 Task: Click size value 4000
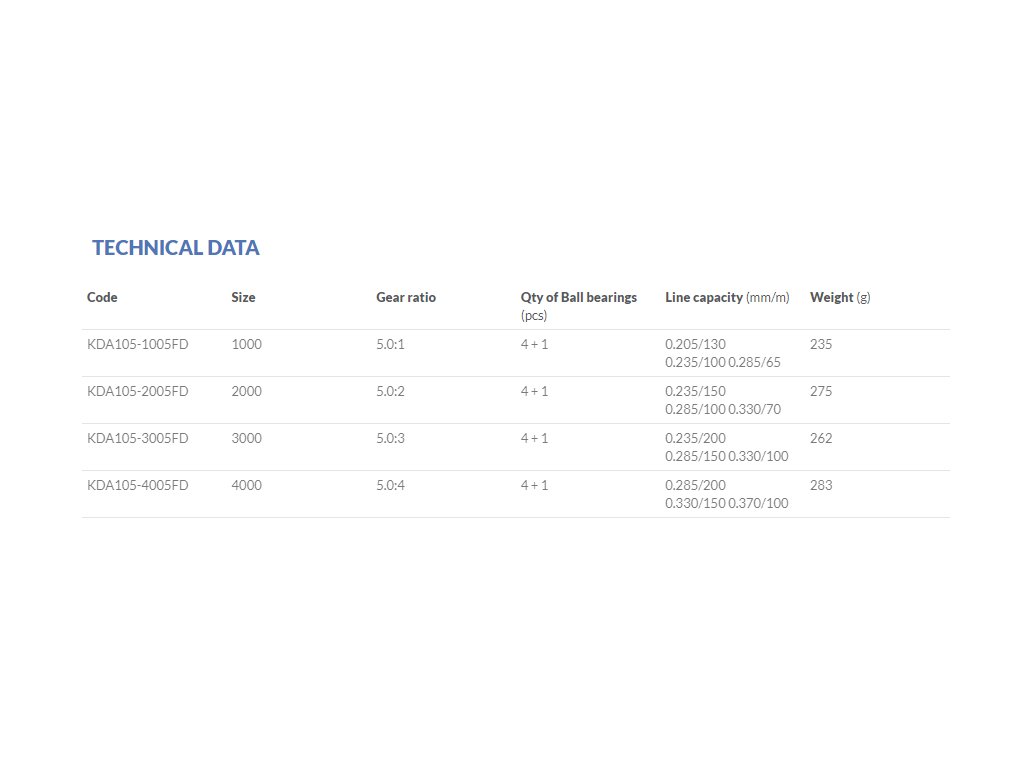tap(246, 485)
